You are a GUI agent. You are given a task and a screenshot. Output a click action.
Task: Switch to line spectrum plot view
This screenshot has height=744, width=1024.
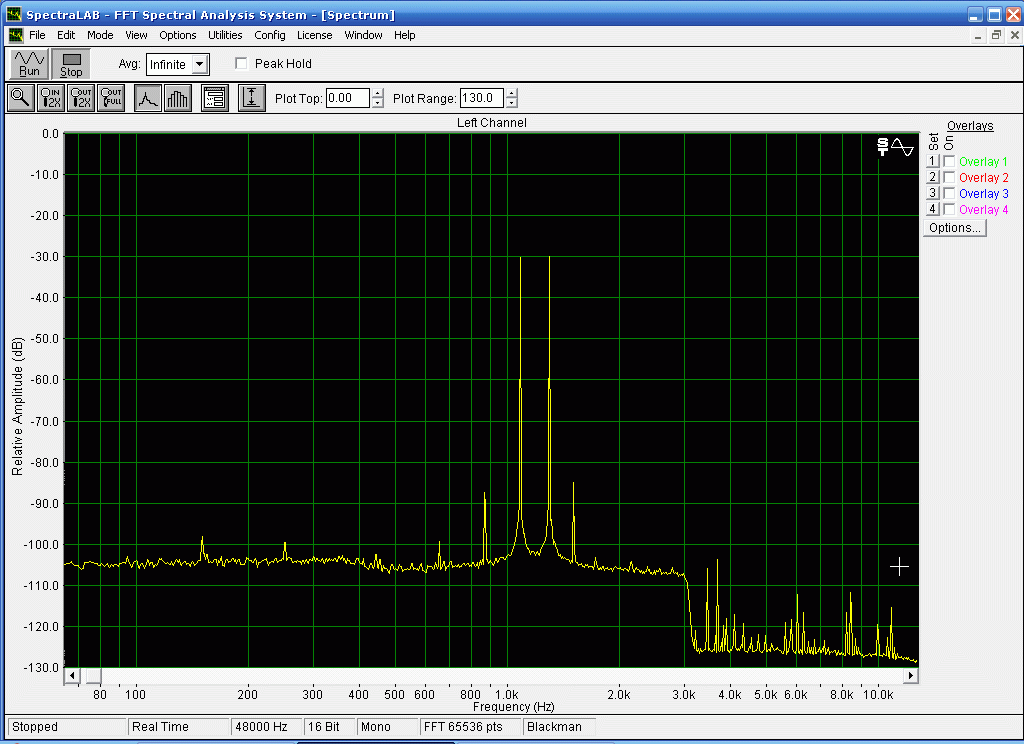(148, 98)
